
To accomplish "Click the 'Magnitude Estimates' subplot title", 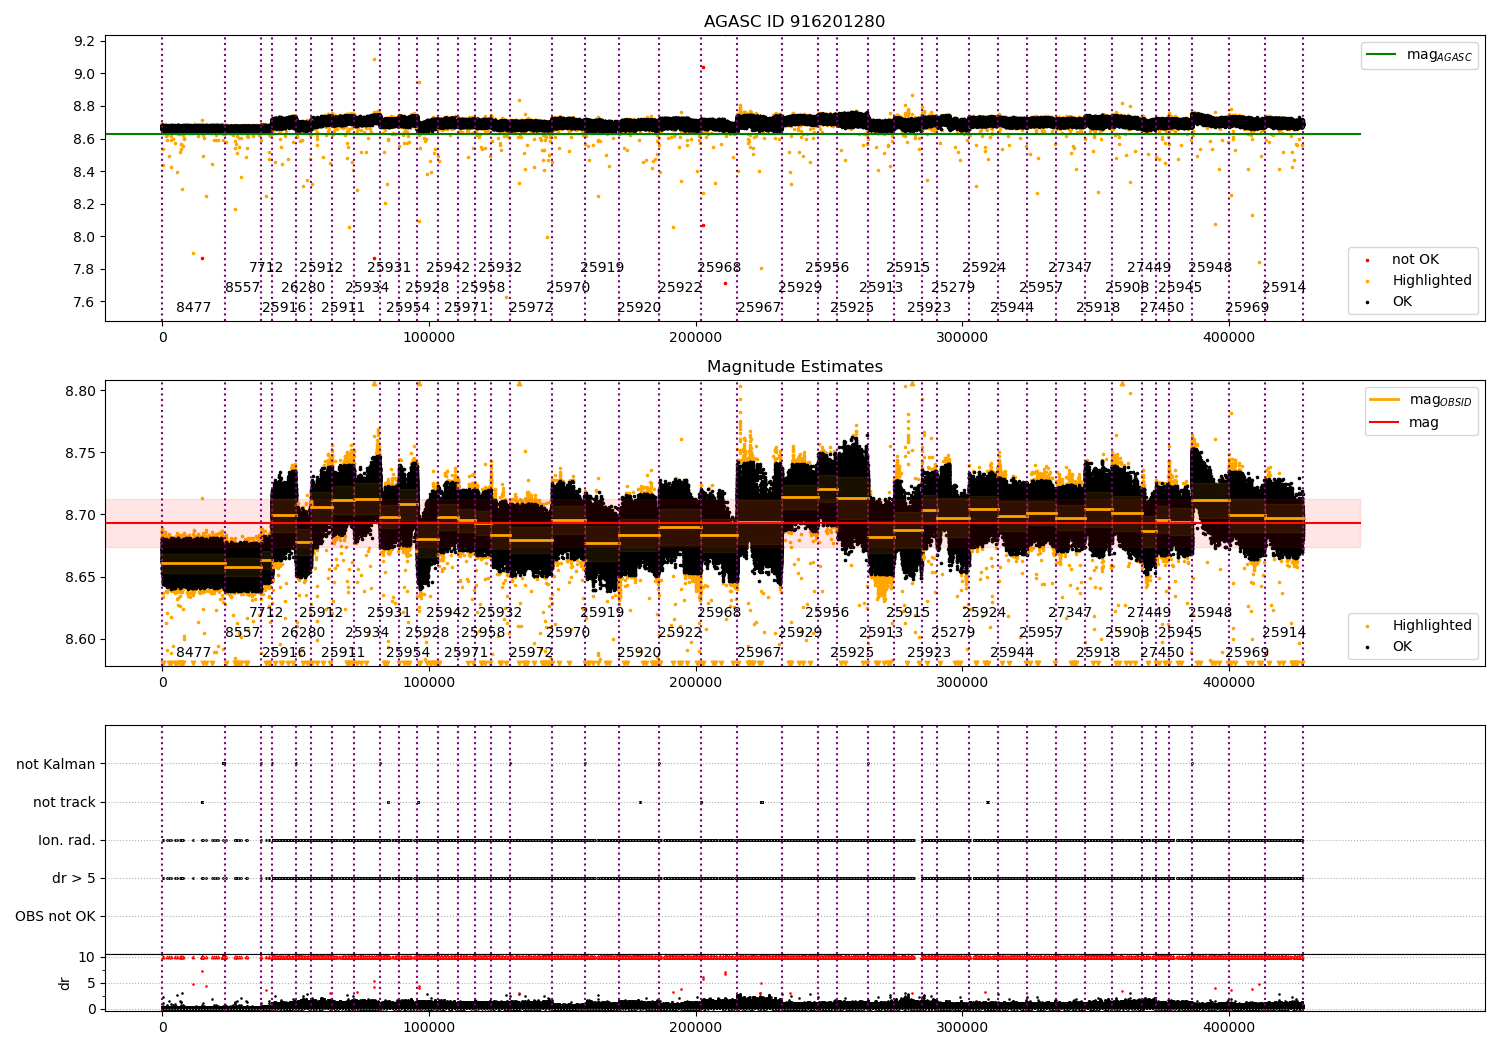I will tap(795, 367).
